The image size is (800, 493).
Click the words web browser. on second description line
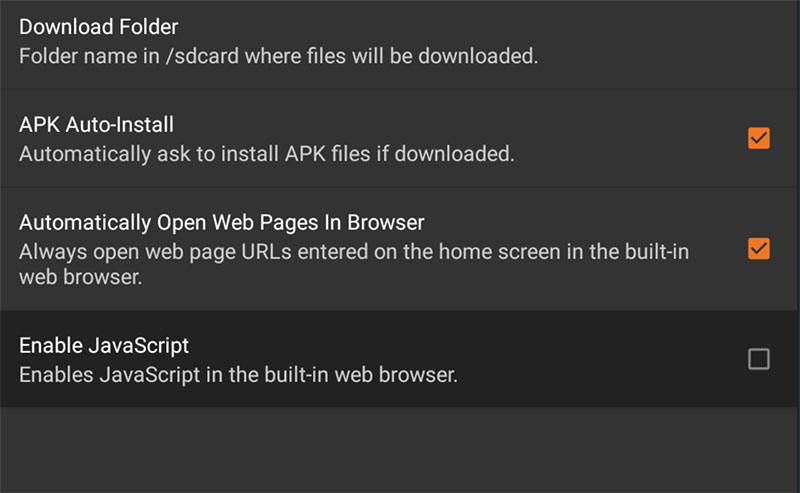(x=81, y=277)
